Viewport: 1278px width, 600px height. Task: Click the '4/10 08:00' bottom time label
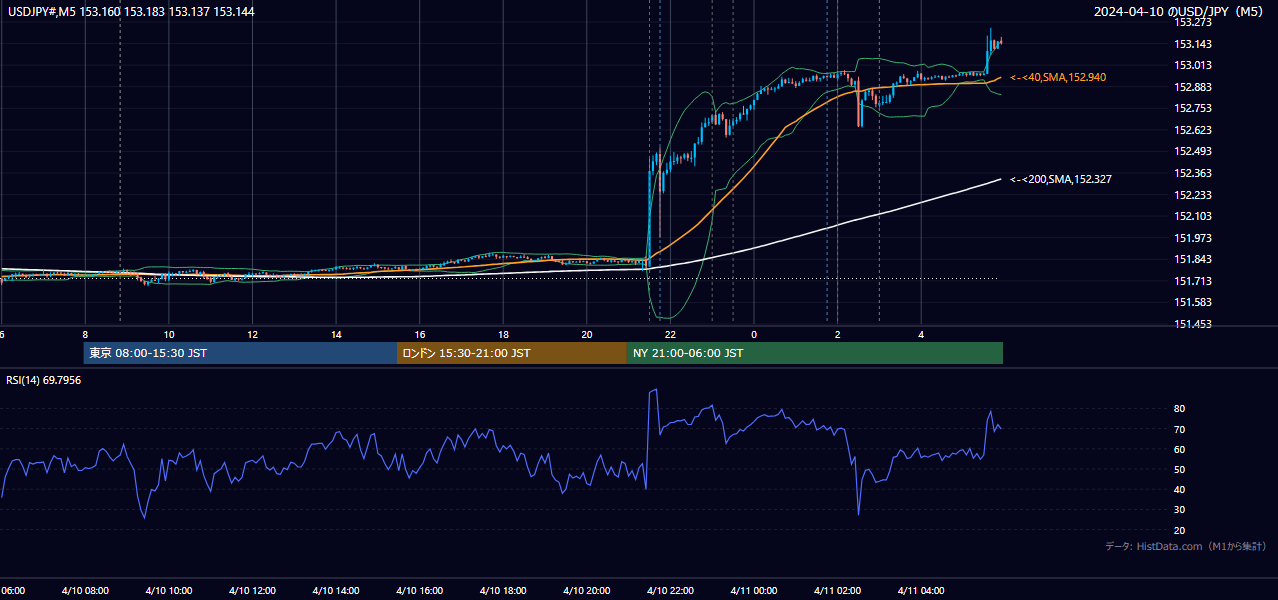[85, 591]
